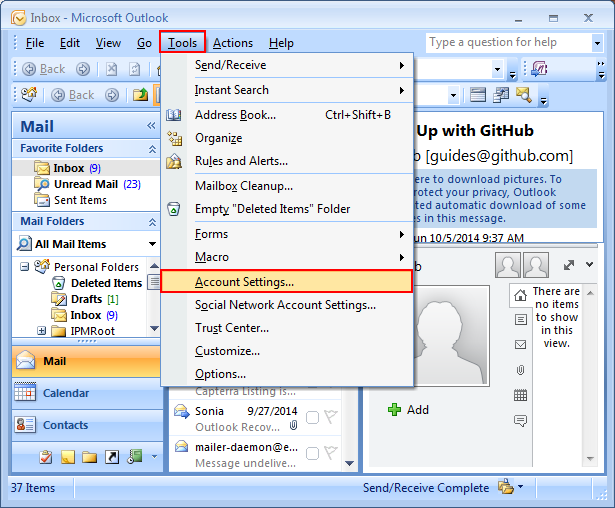Screen dimensions: 615x508
Task: Open Social Network Account Settings
Action: click(287, 305)
